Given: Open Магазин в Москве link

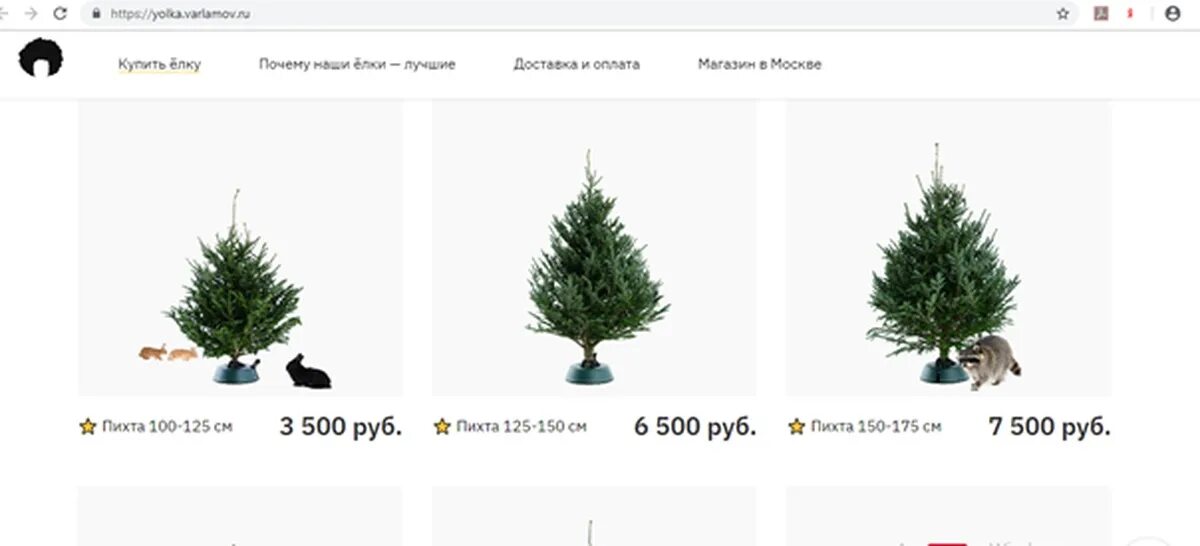Looking at the screenshot, I should point(760,64).
